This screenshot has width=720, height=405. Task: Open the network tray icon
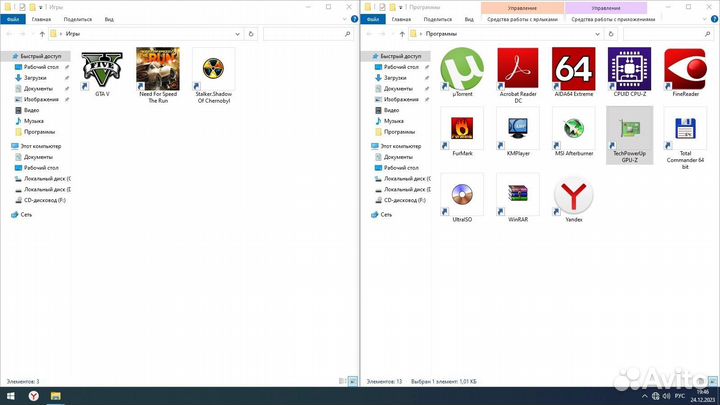(x=656, y=396)
